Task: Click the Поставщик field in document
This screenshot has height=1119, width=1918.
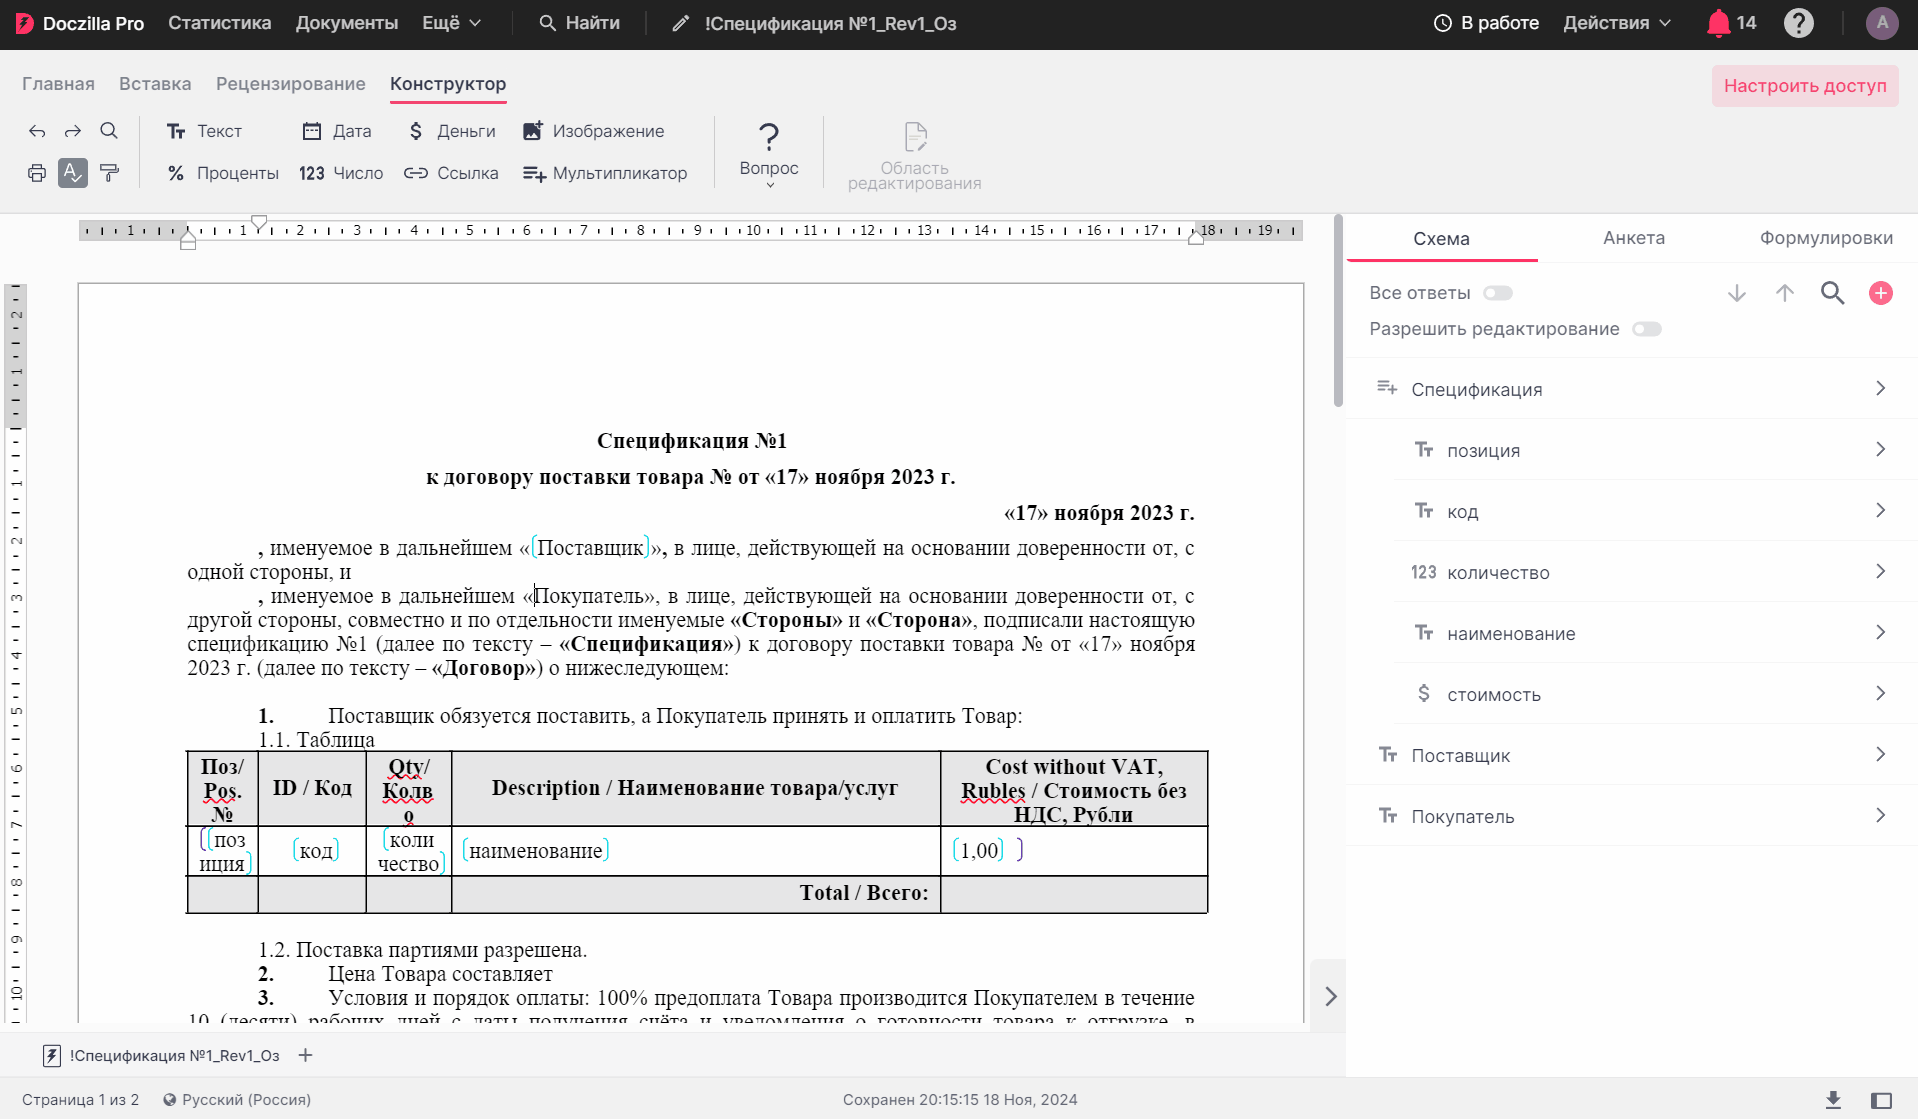Action: pyautogui.click(x=591, y=548)
